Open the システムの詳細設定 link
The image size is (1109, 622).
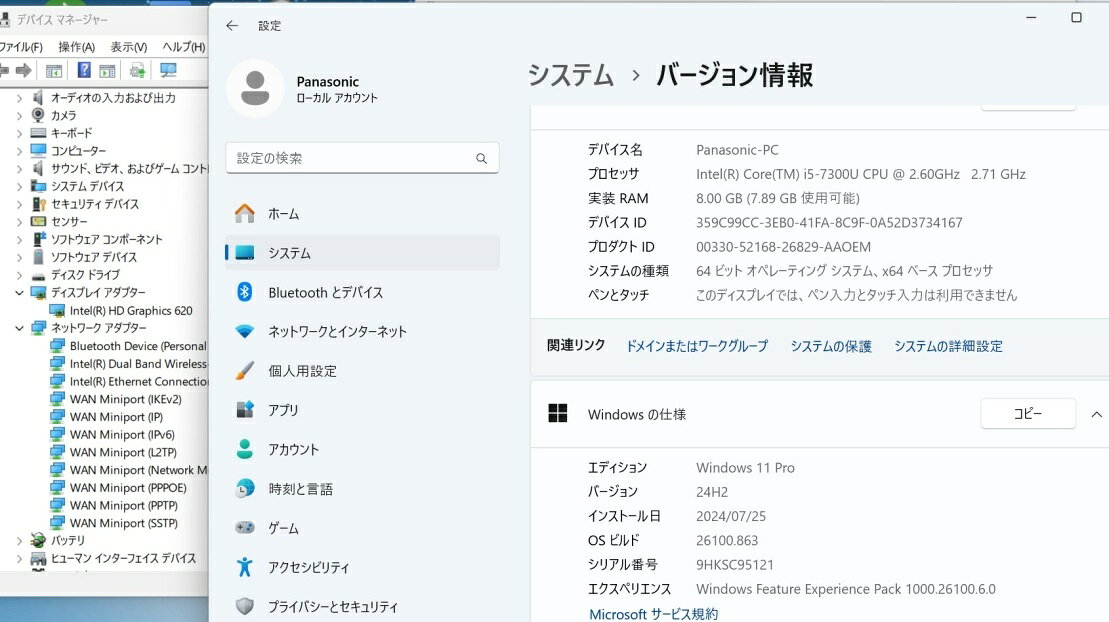(947, 346)
